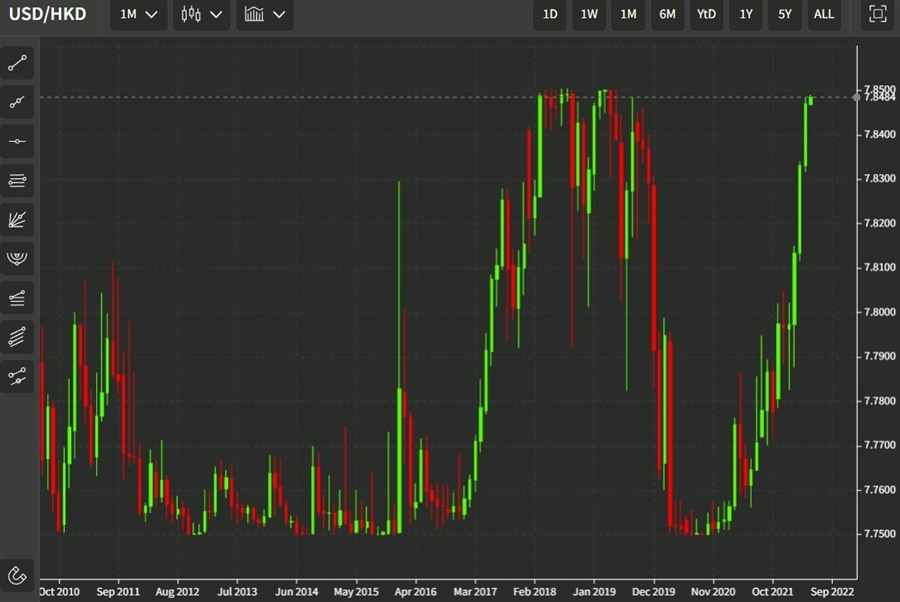The height and width of the screenshot is (602, 900).
Task: Click the Sep 2022 date label
Action: click(832, 592)
